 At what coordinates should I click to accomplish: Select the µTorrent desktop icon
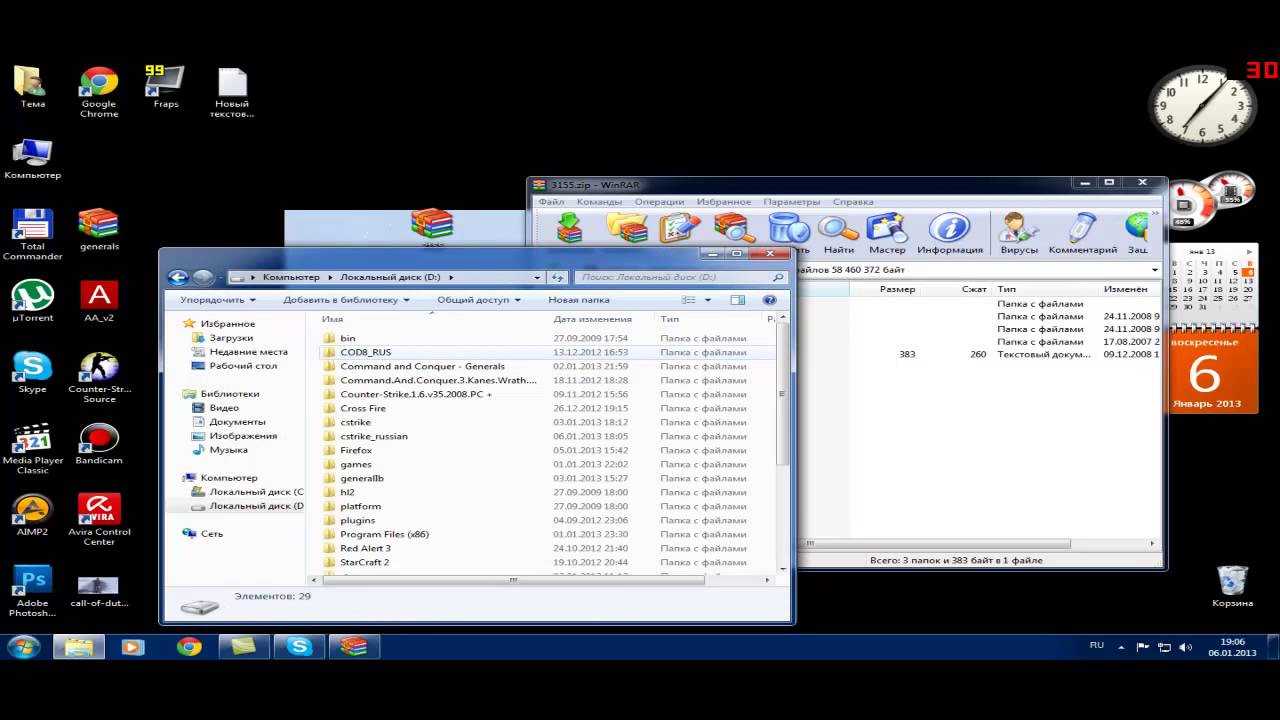33,301
